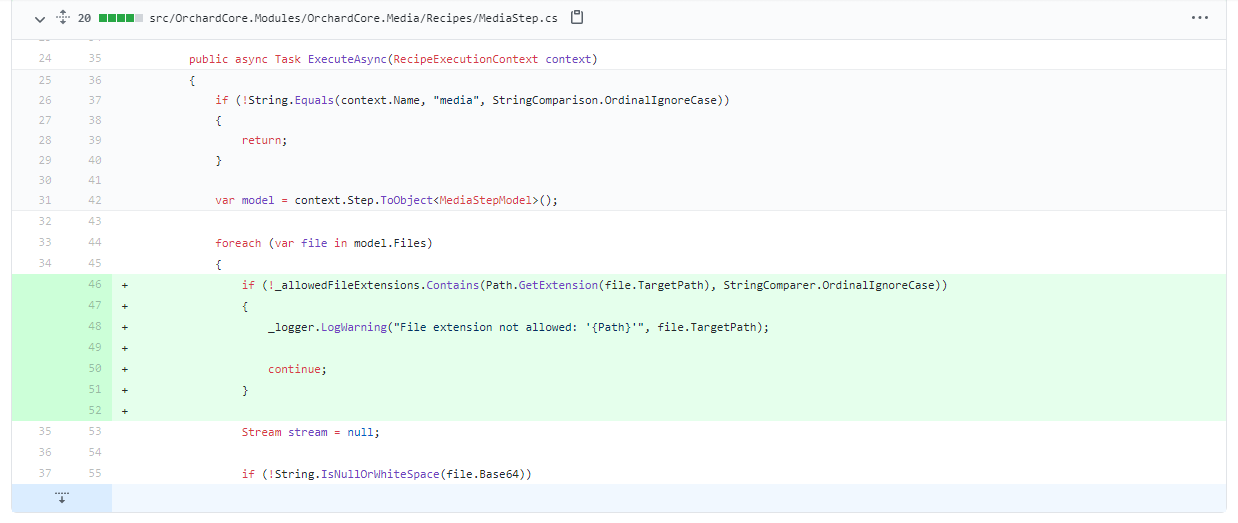Click the 'continue;' added line

297,369
